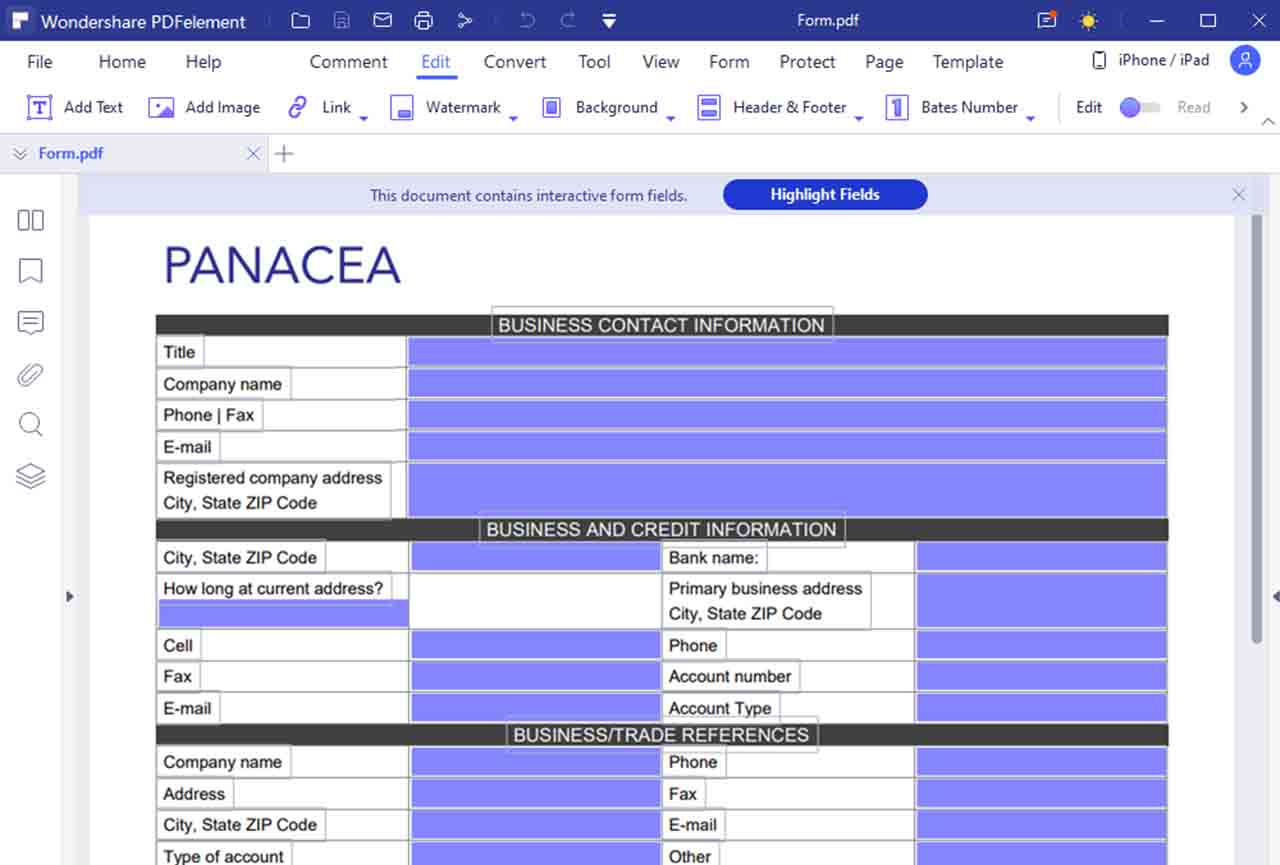Click the Highlight Fields button
Screen dimensions: 1280x865
[825, 195]
